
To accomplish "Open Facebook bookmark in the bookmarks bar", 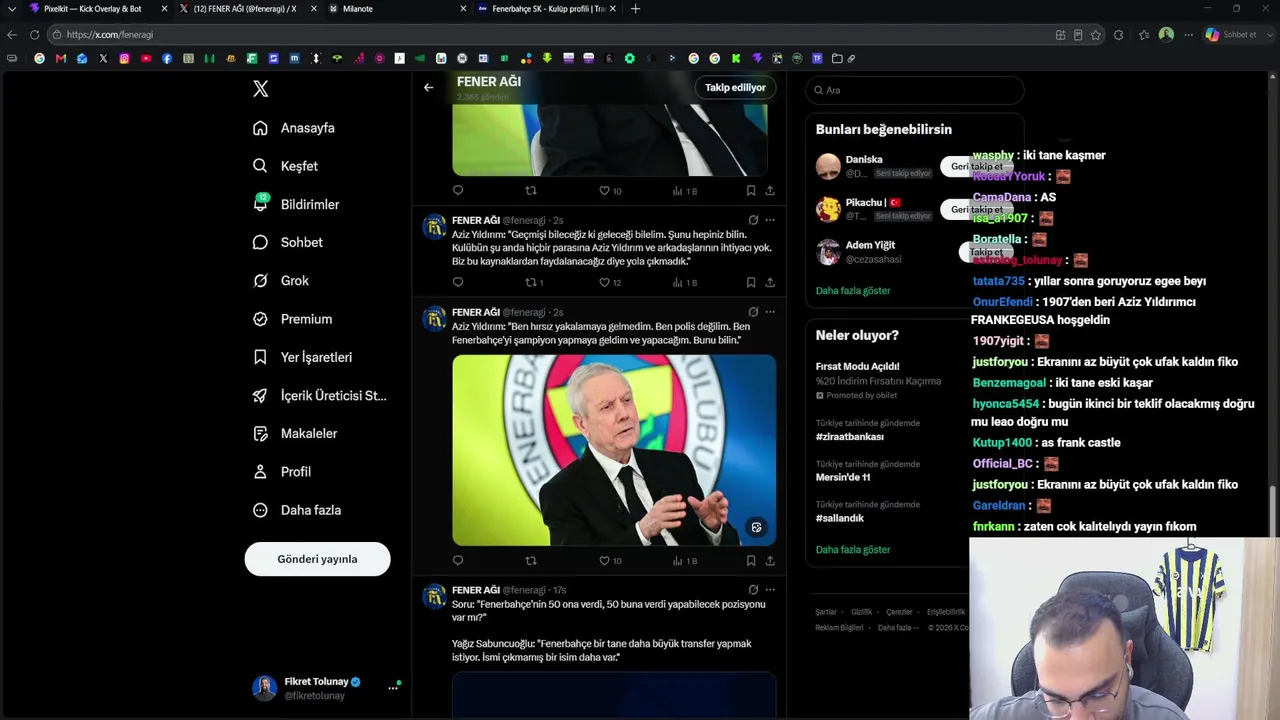I will coord(167,58).
